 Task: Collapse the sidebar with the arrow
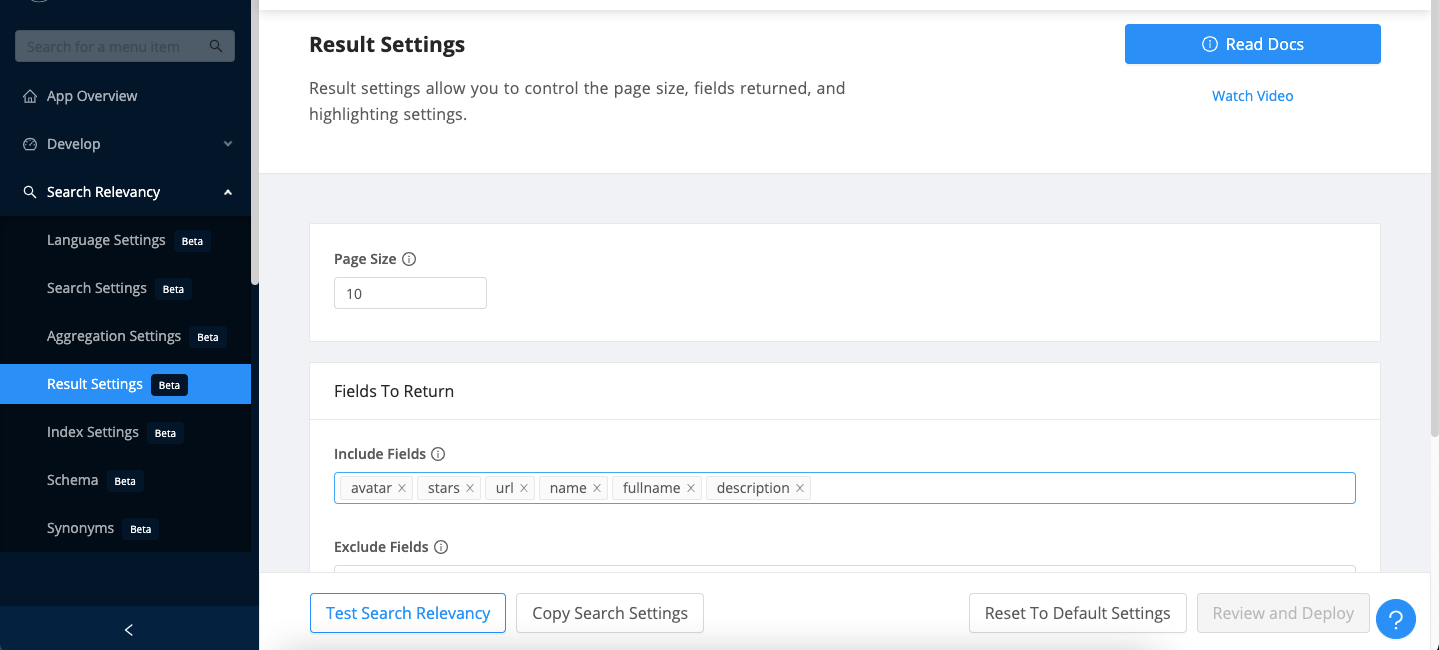(128, 629)
